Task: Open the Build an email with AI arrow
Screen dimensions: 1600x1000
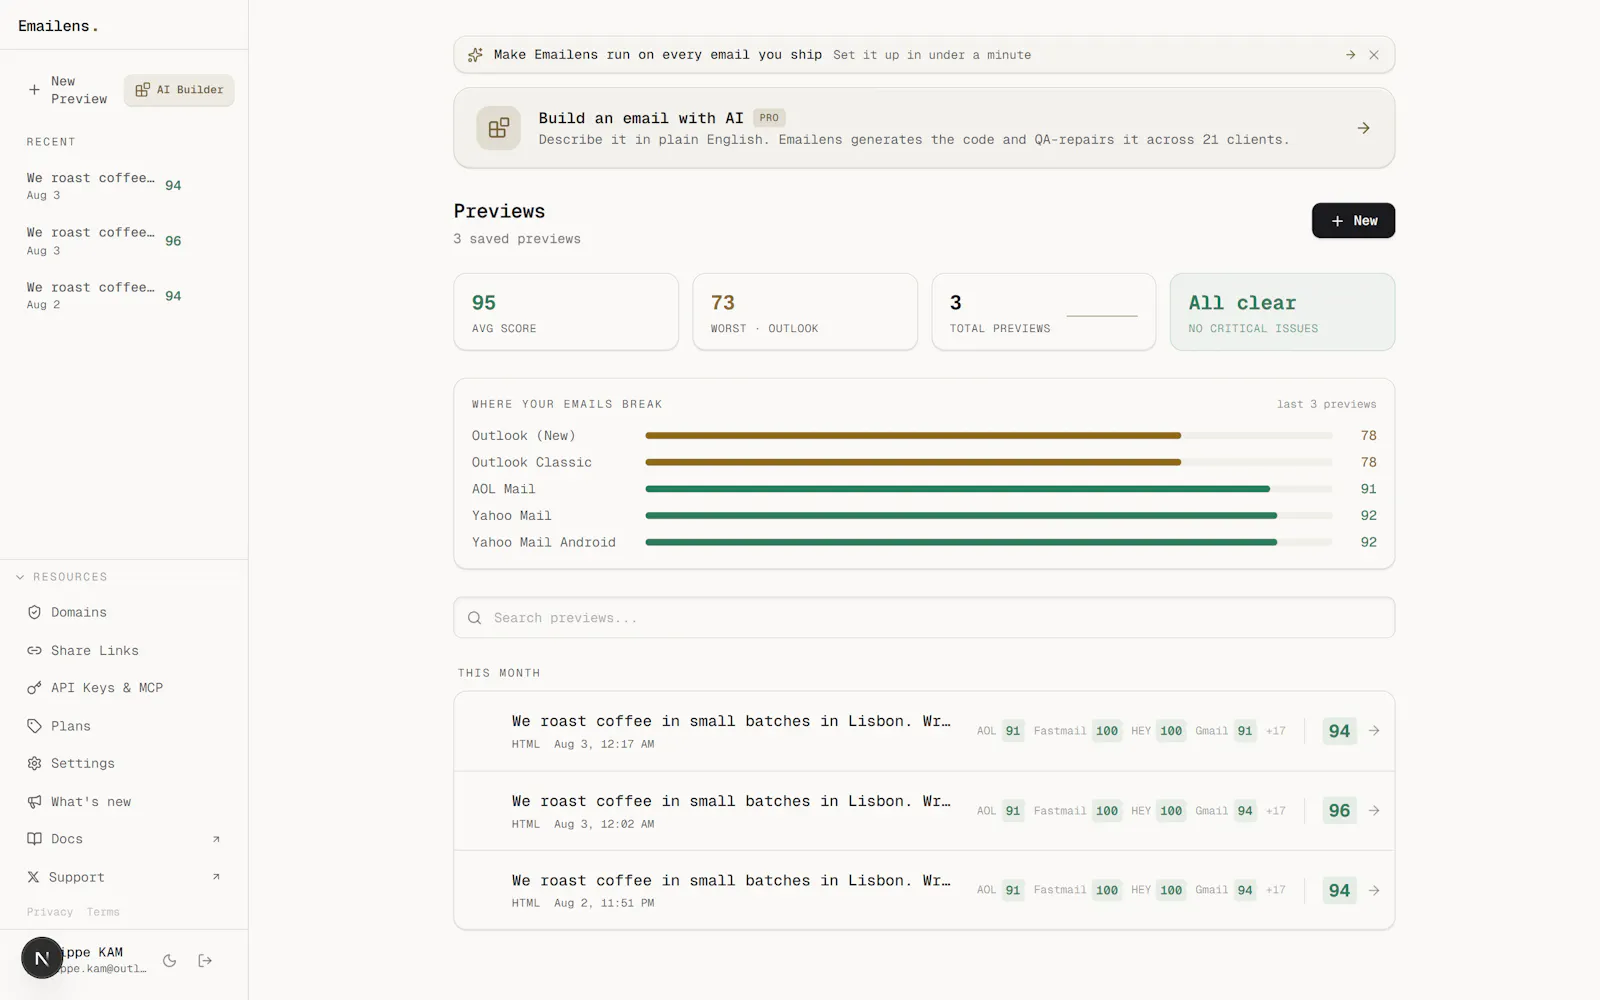Action: [1363, 128]
